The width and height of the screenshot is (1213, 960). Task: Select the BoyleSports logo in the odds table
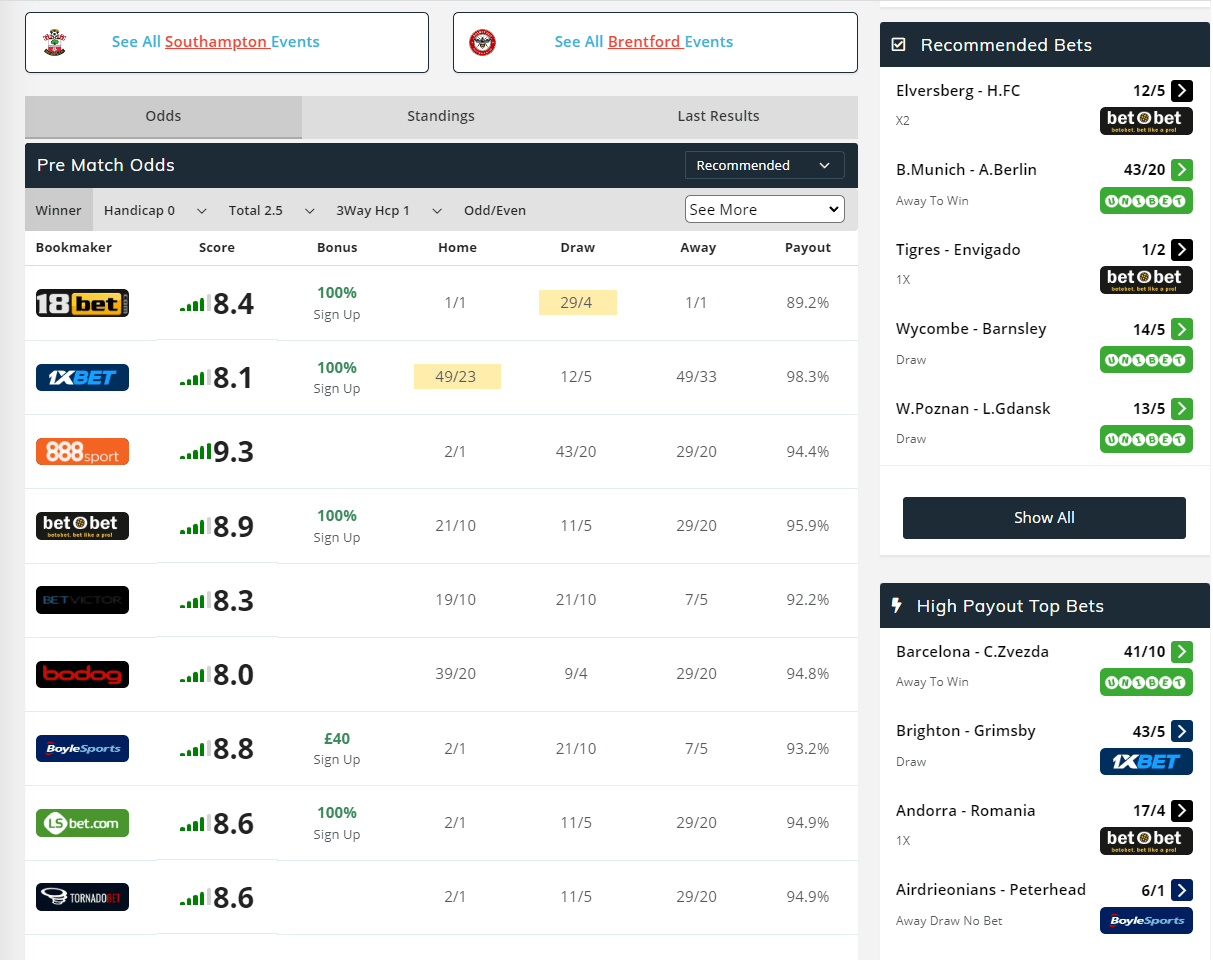pos(82,748)
